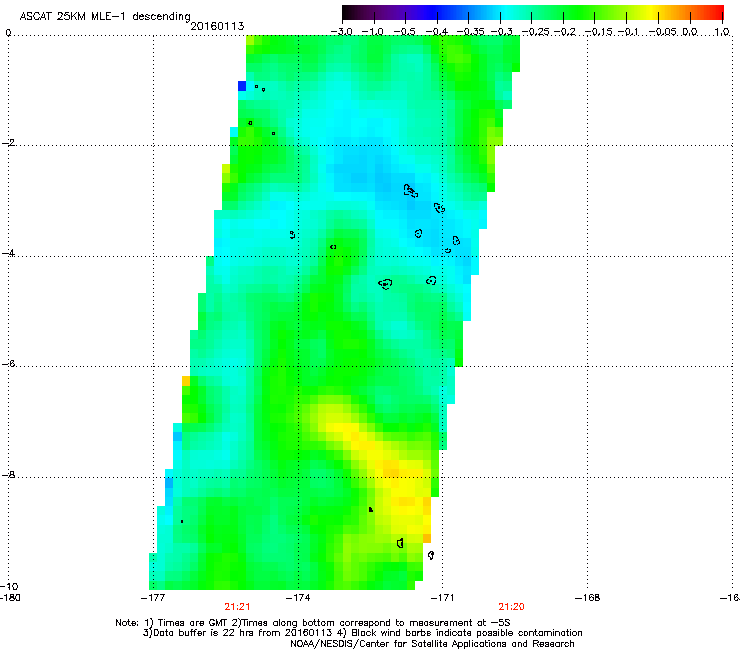The height and width of the screenshot is (650, 740).
Task: Click the -1.0 color scale label
Action: tap(372, 32)
